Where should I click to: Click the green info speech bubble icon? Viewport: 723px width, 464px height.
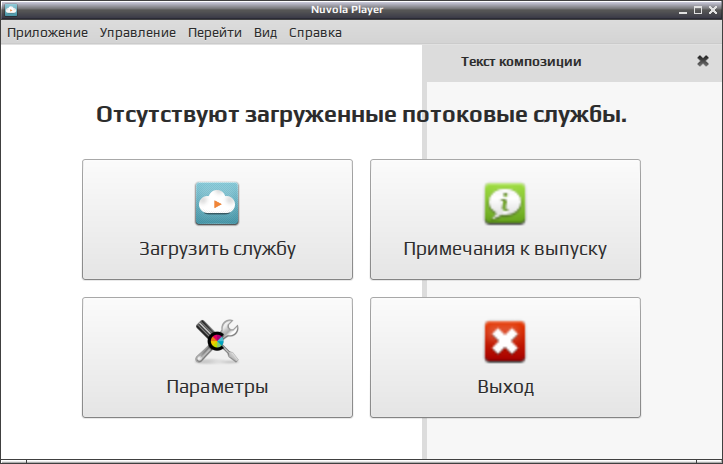[x=505, y=203]
